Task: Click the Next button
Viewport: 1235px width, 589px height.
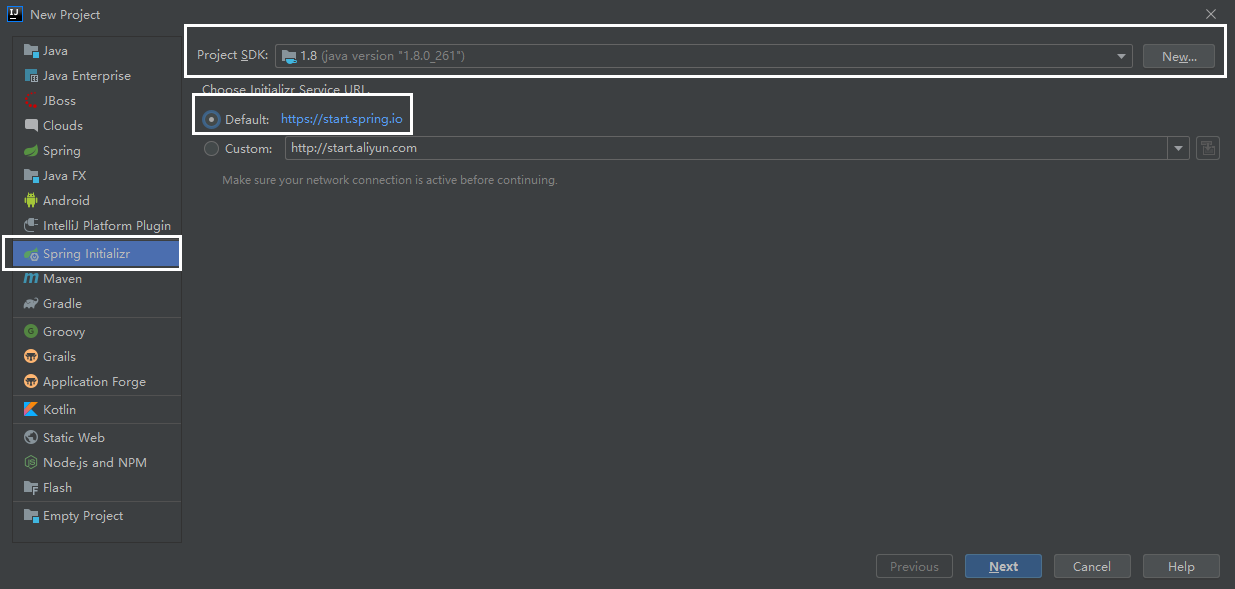Action: coord(1003,566)
